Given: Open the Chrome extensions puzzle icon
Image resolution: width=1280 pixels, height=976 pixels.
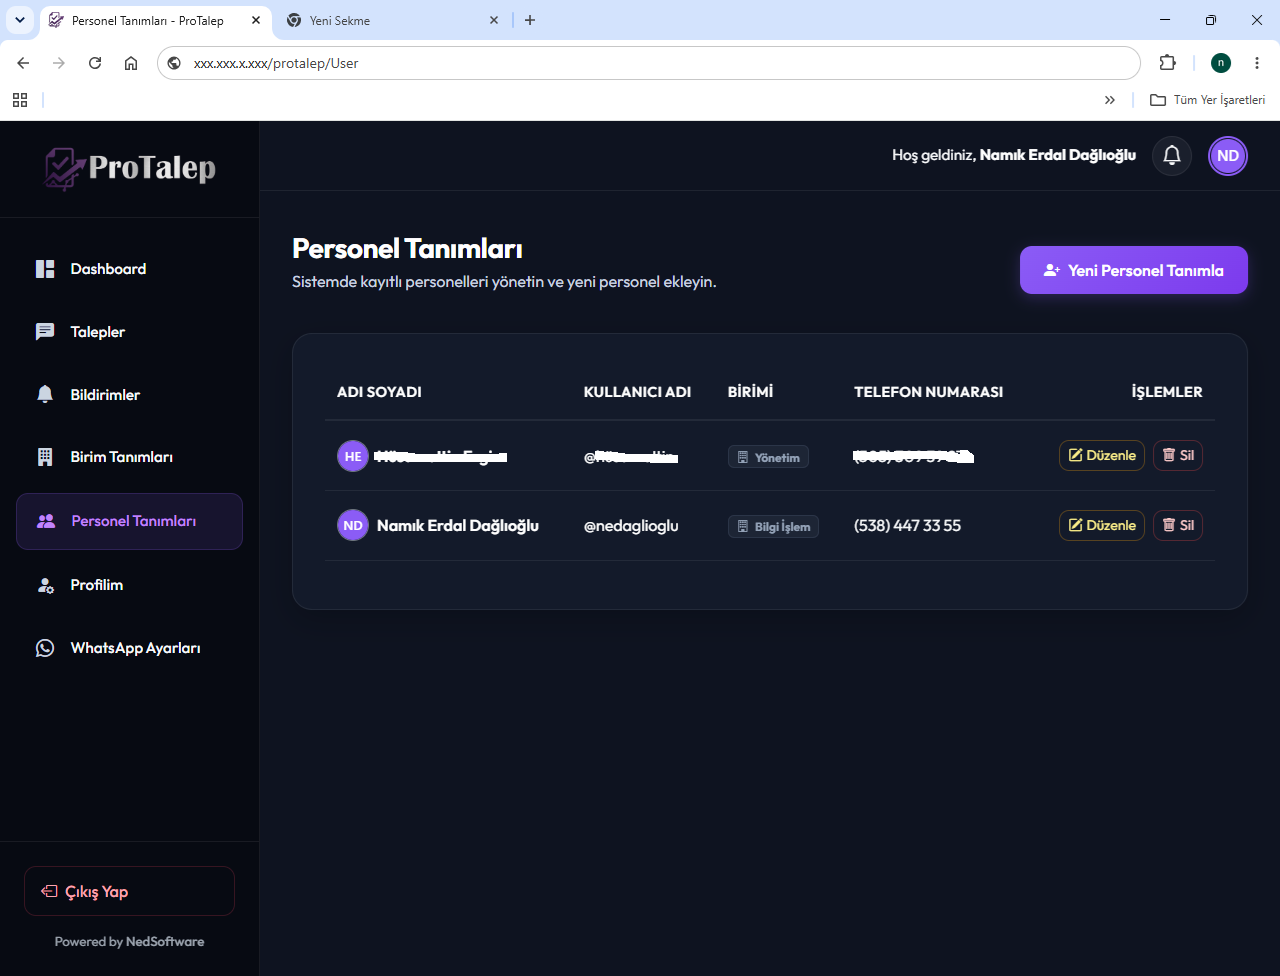Looking at the screenshot, I should click(1167, 63).
